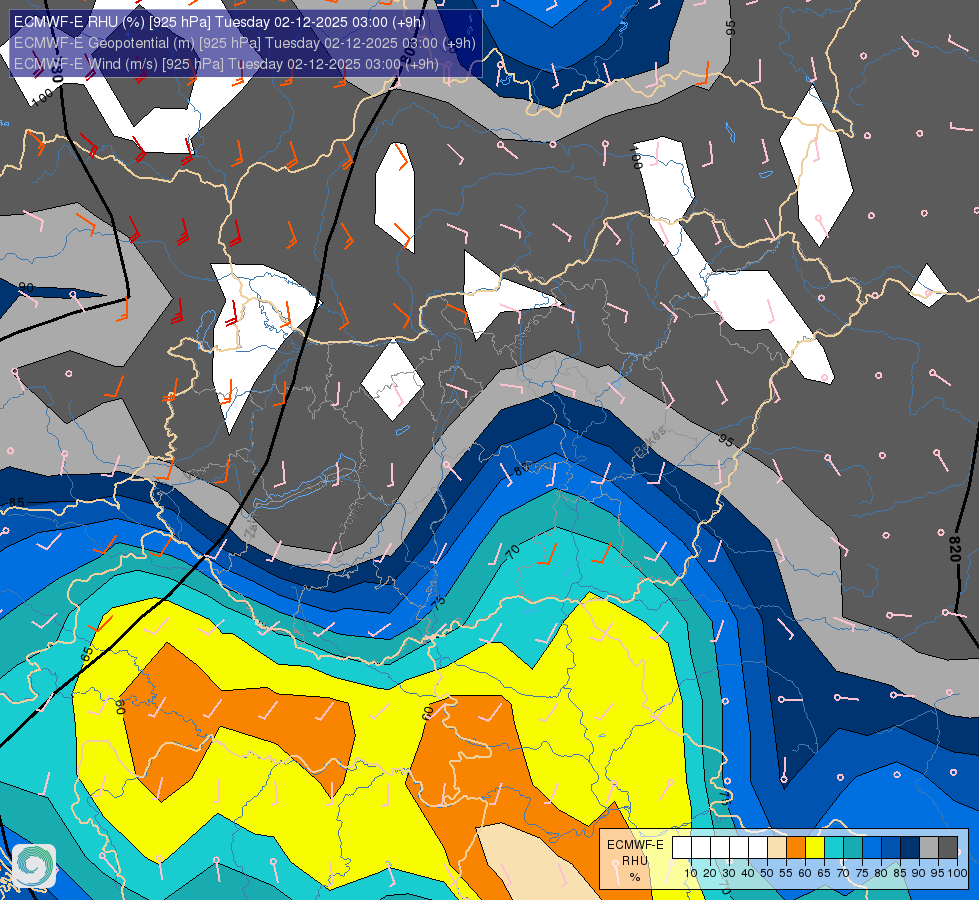Viewport: 979px width, 900px height.
Task: Click the swirl logo icon in bottom-left corner
Action: click(x=34, y=866)
